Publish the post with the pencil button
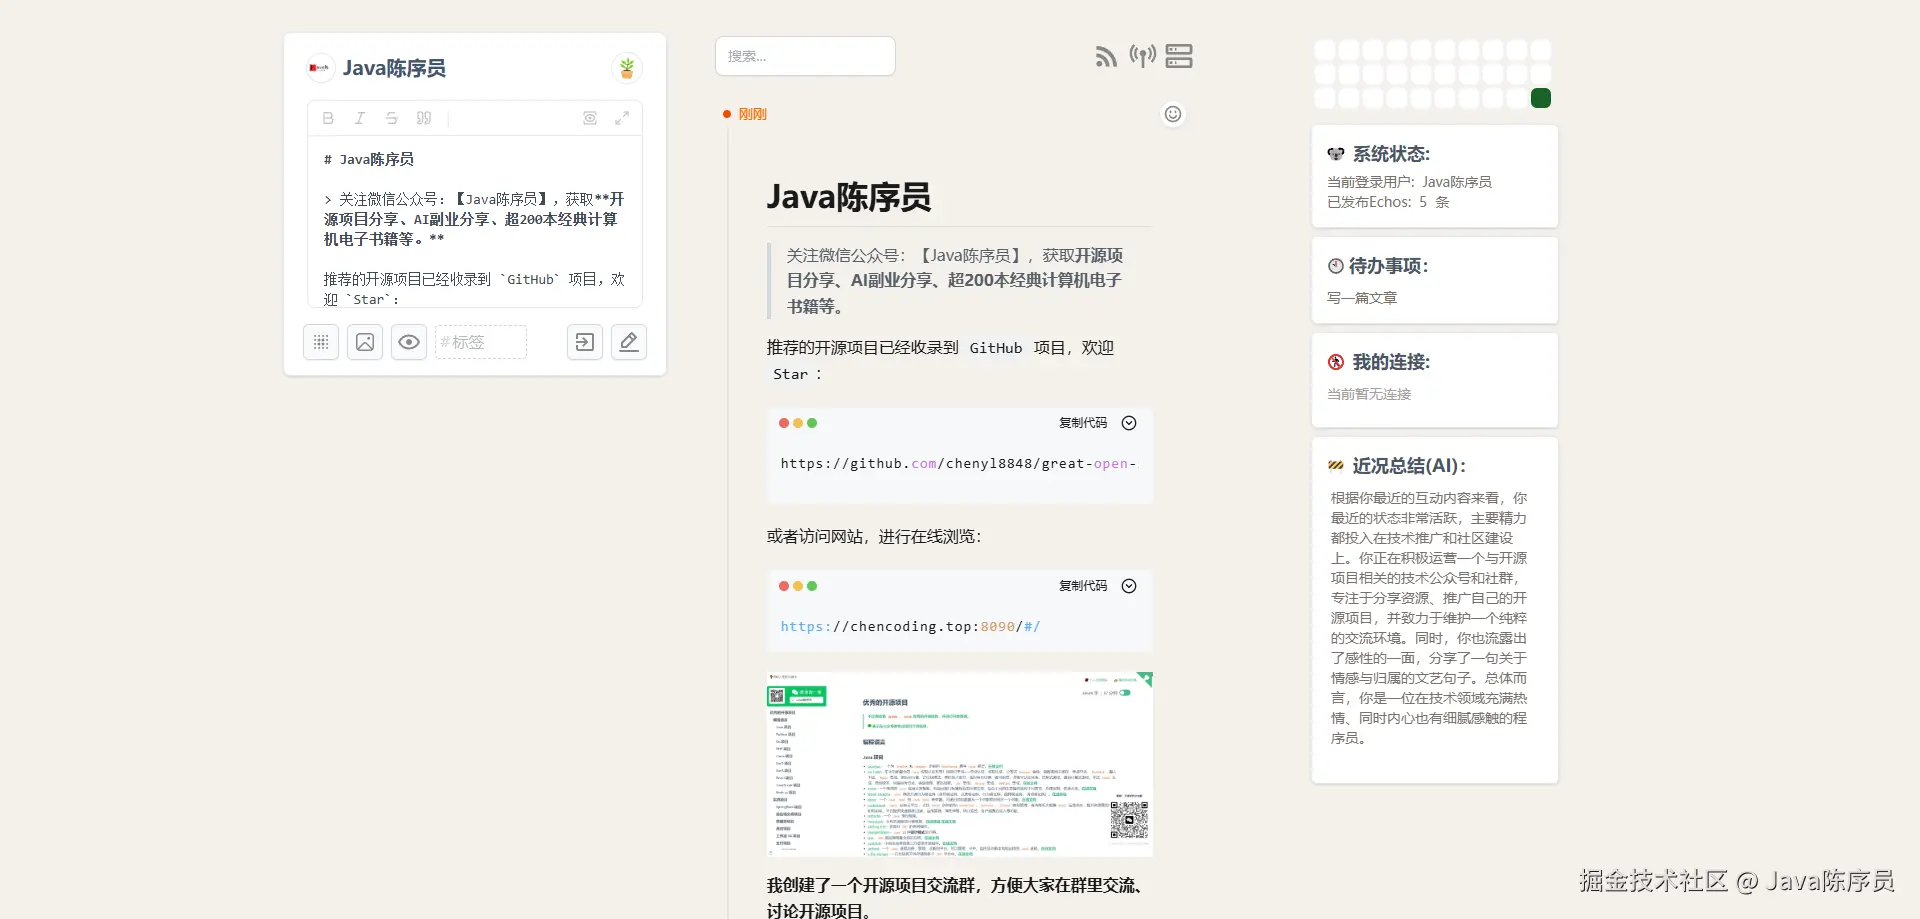The height and width of the screenshot is (919, 1920). 629,342
